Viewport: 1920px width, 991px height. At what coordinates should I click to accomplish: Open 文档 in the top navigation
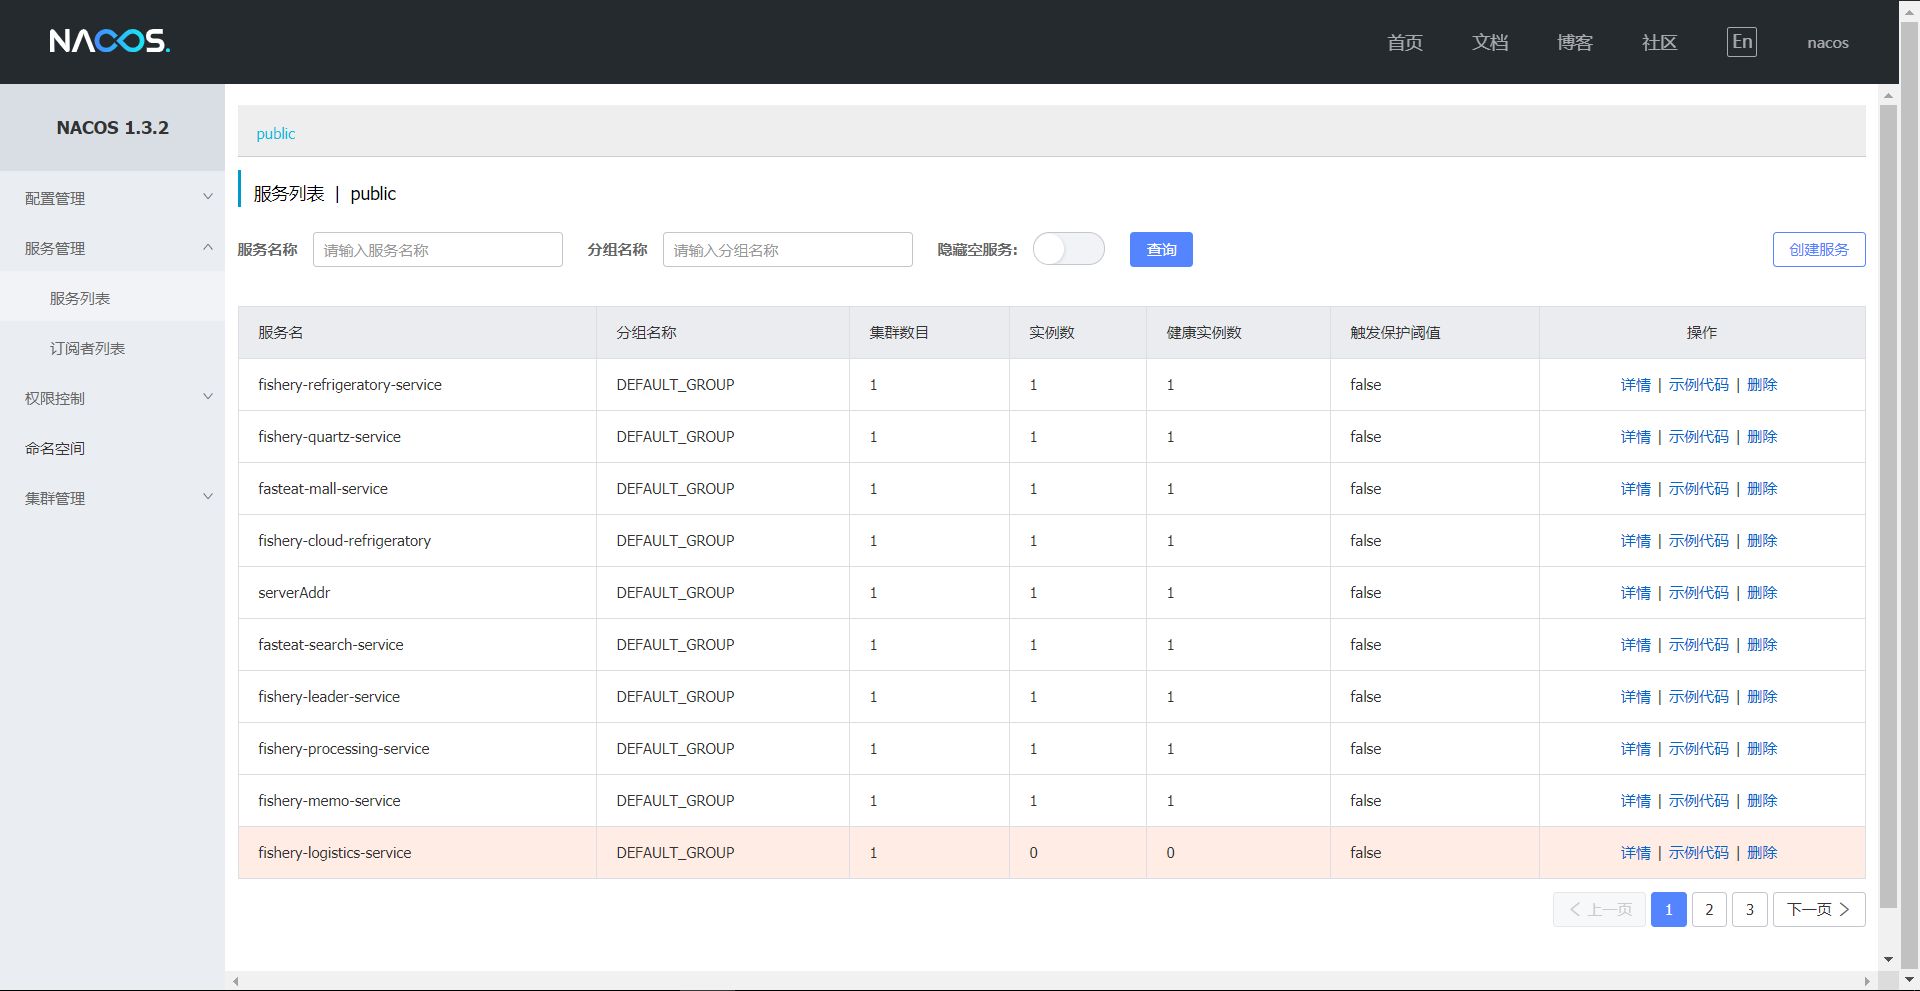point(1490,42)
